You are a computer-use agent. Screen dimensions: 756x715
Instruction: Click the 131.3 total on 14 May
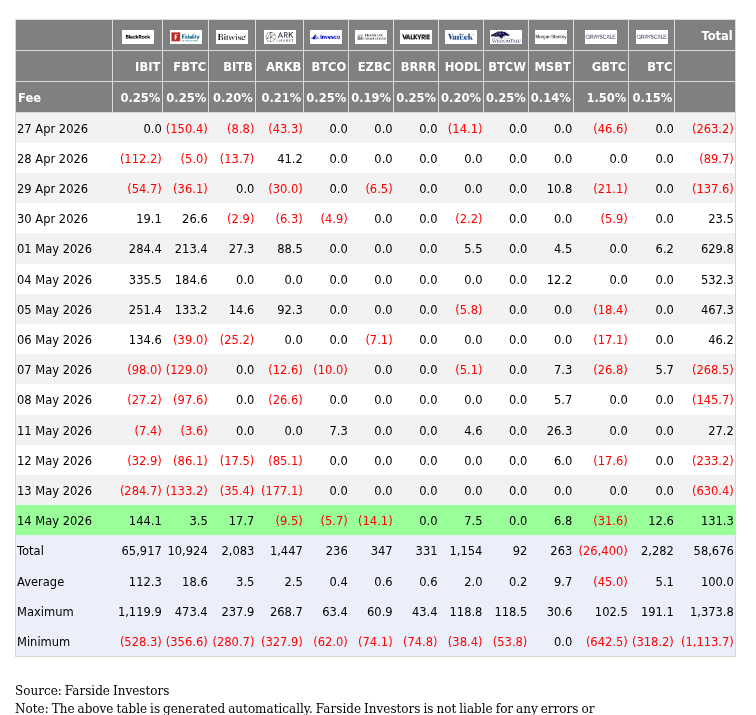[717, 521]
